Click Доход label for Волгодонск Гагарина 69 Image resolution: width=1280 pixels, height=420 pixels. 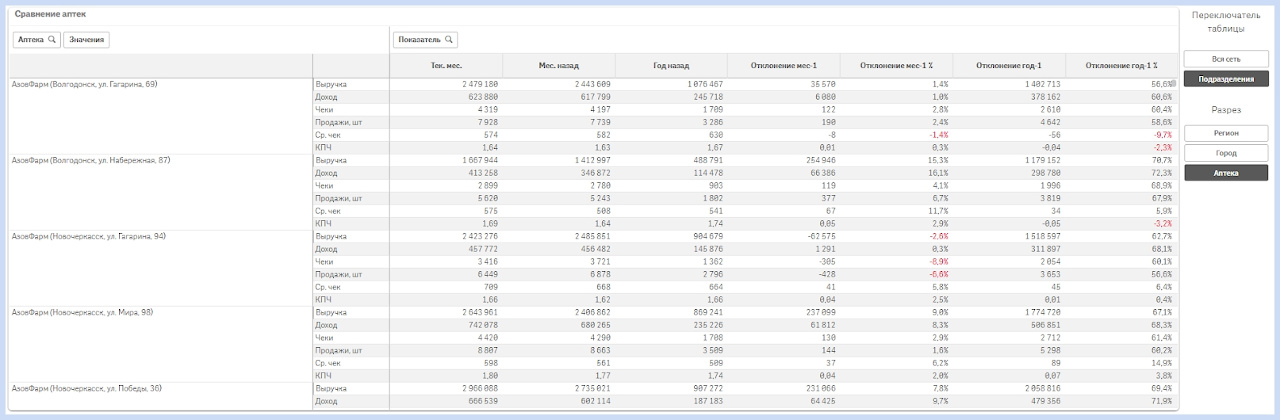coord(326,97)
